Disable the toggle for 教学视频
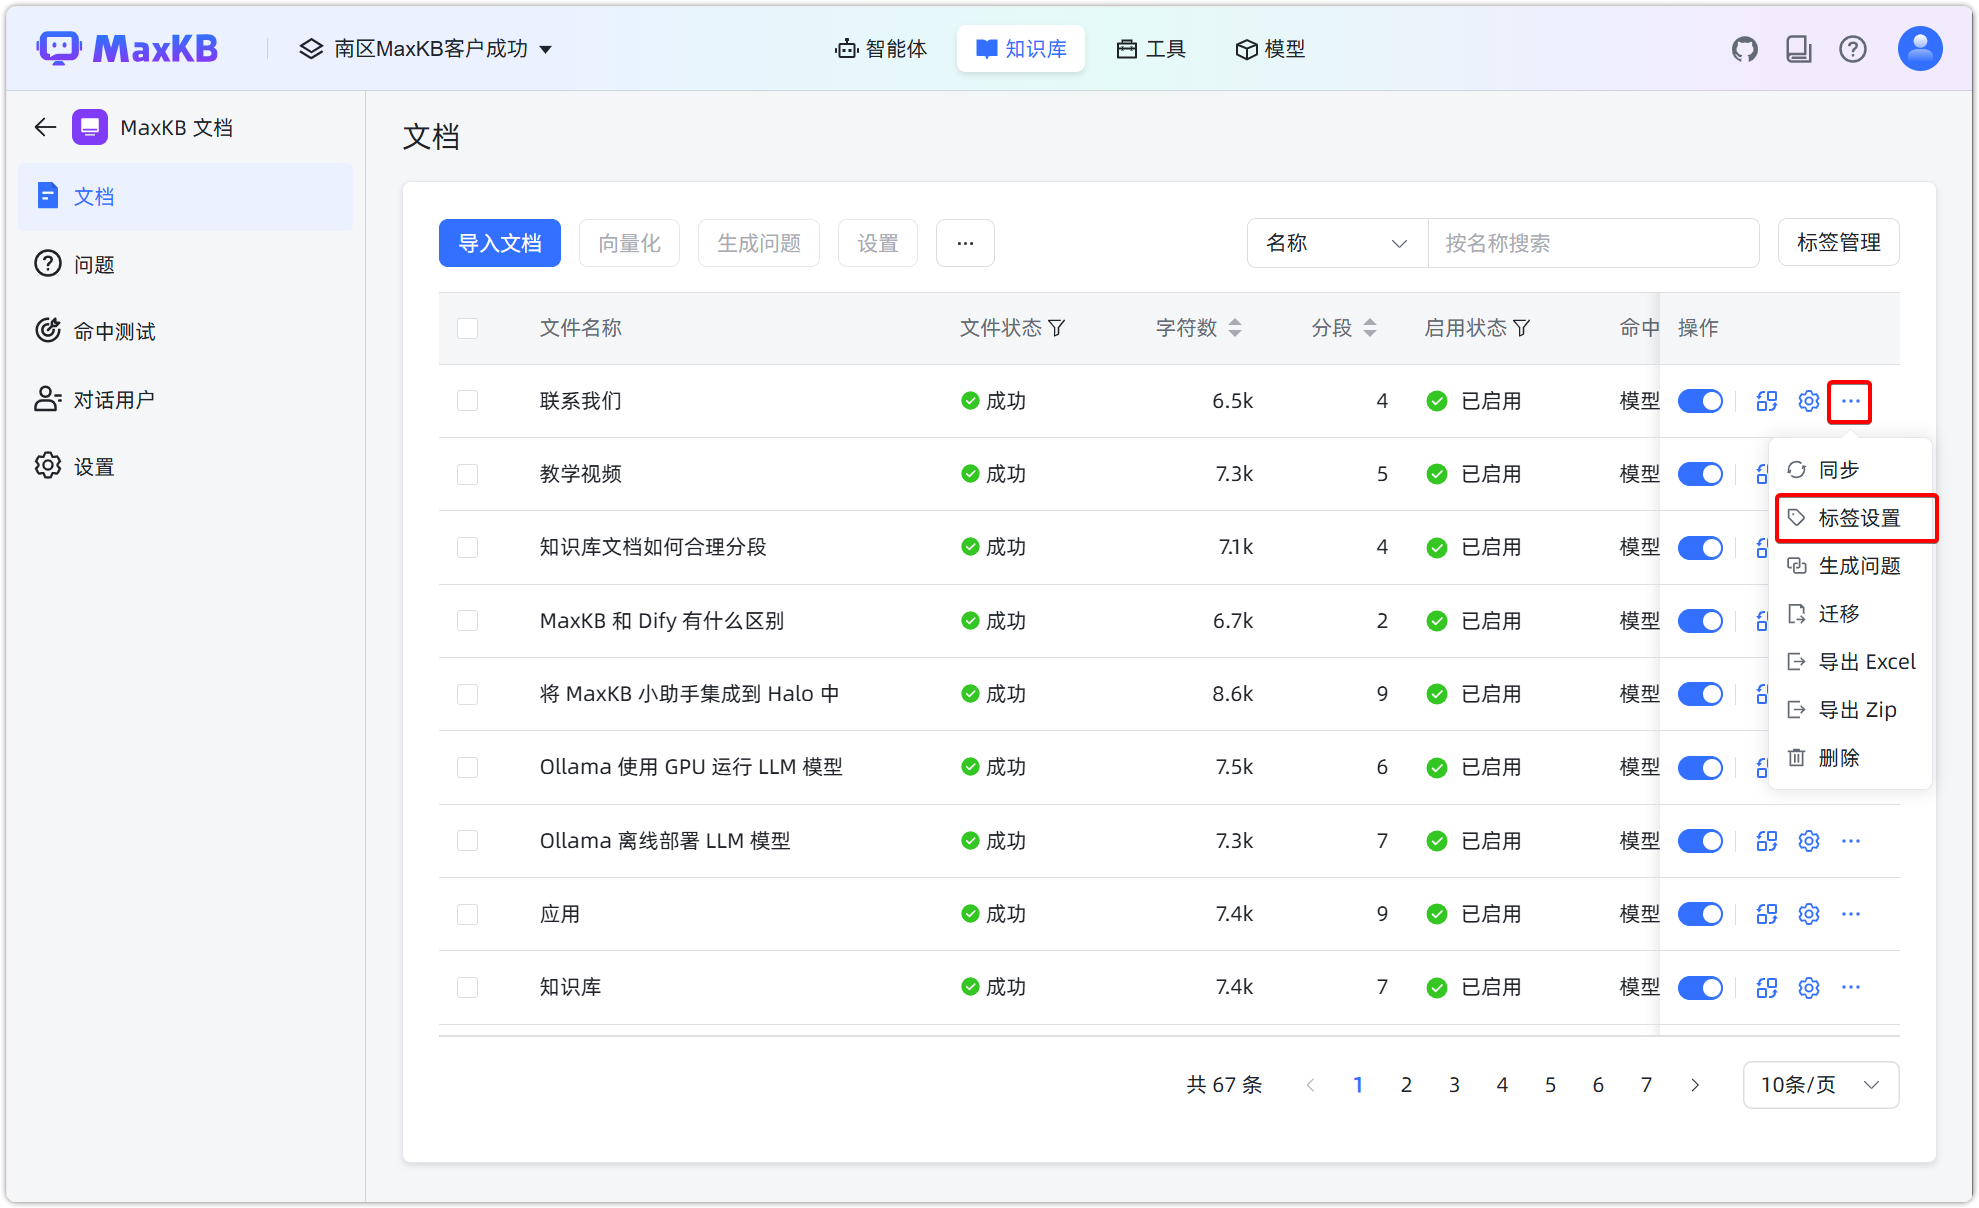Image resolution: width=1979 pixels, height=1208 pixels. point(1700,473)
